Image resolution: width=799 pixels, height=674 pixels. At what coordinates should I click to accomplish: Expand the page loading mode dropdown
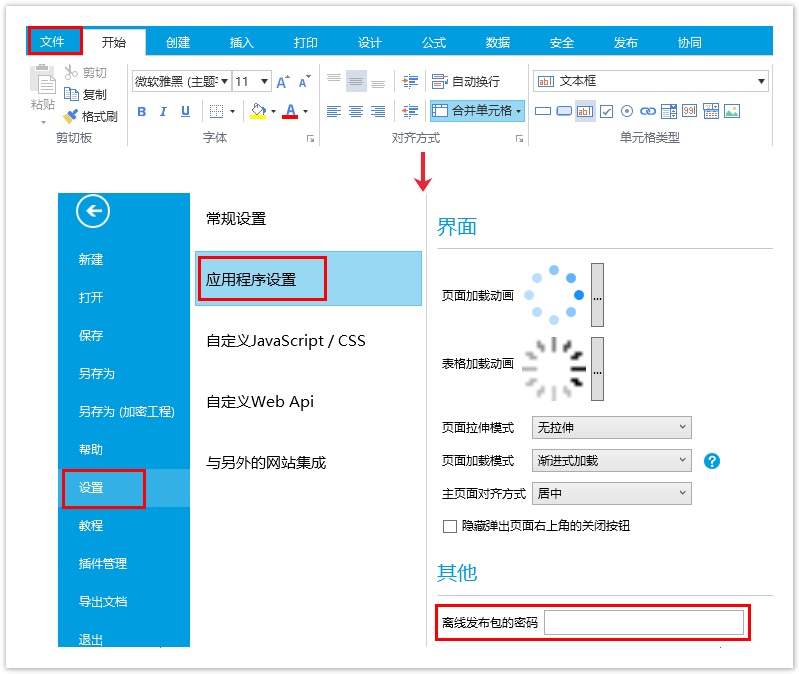click(x=611, y=461)
